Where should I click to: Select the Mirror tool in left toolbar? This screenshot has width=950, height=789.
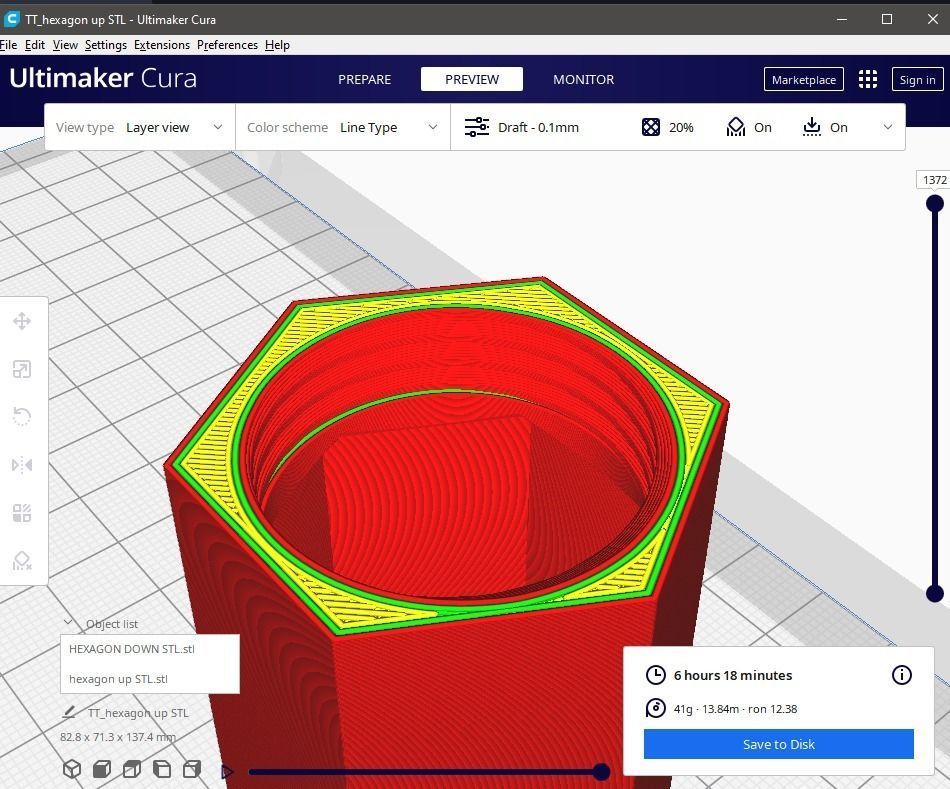point(22,465)
